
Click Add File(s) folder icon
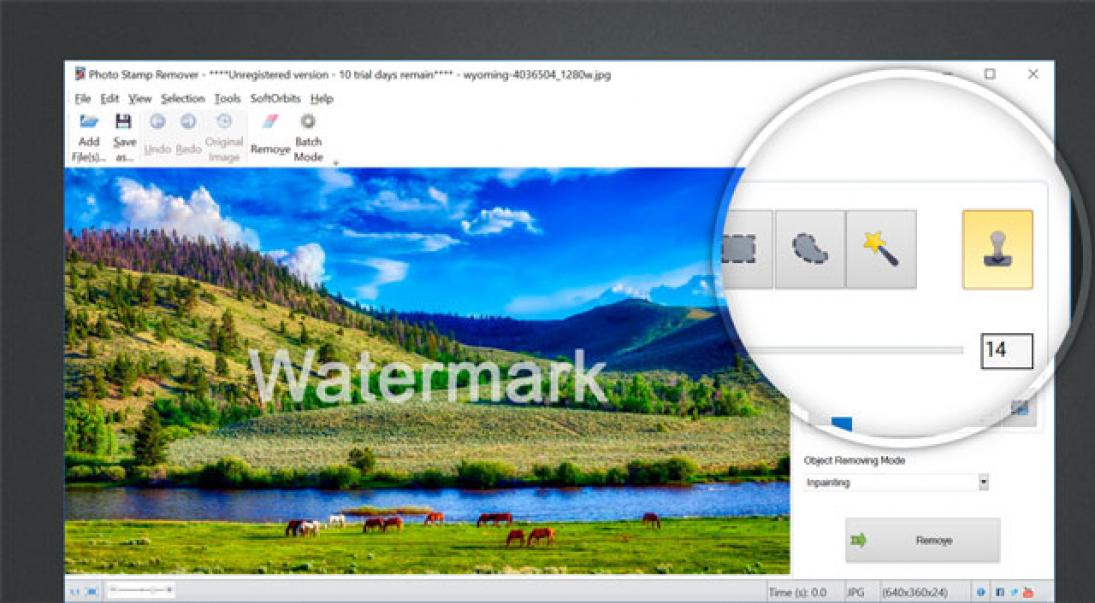click(x=89, y=123)
